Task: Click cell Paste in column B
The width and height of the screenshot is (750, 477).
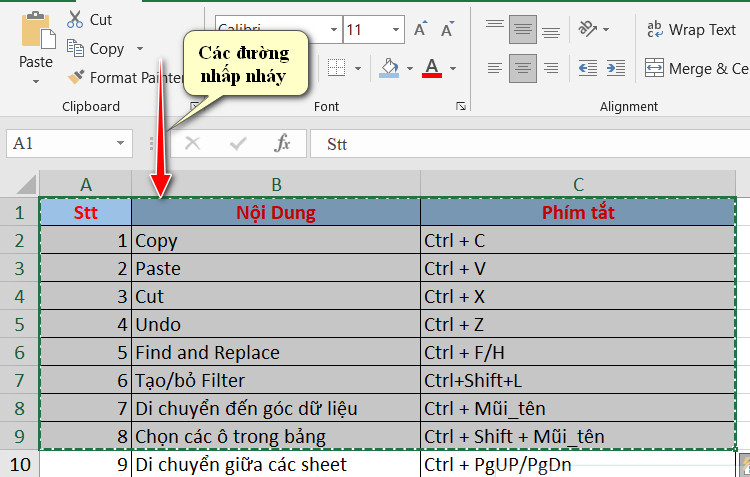Action: pyautogui.click(x=276, y=268)
